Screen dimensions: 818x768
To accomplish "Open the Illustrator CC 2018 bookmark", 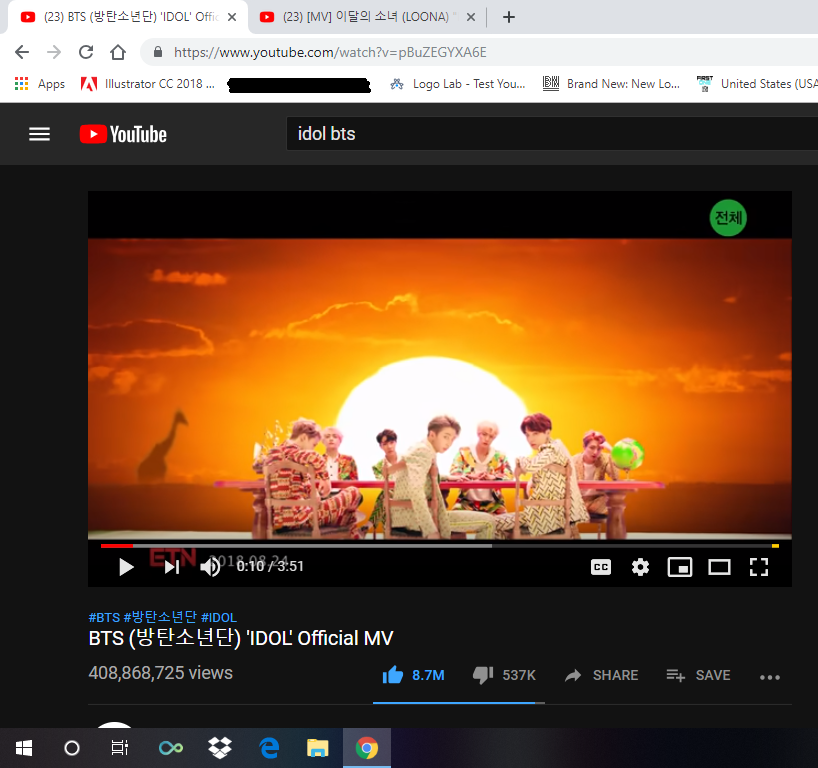I will tap(148, 84).
